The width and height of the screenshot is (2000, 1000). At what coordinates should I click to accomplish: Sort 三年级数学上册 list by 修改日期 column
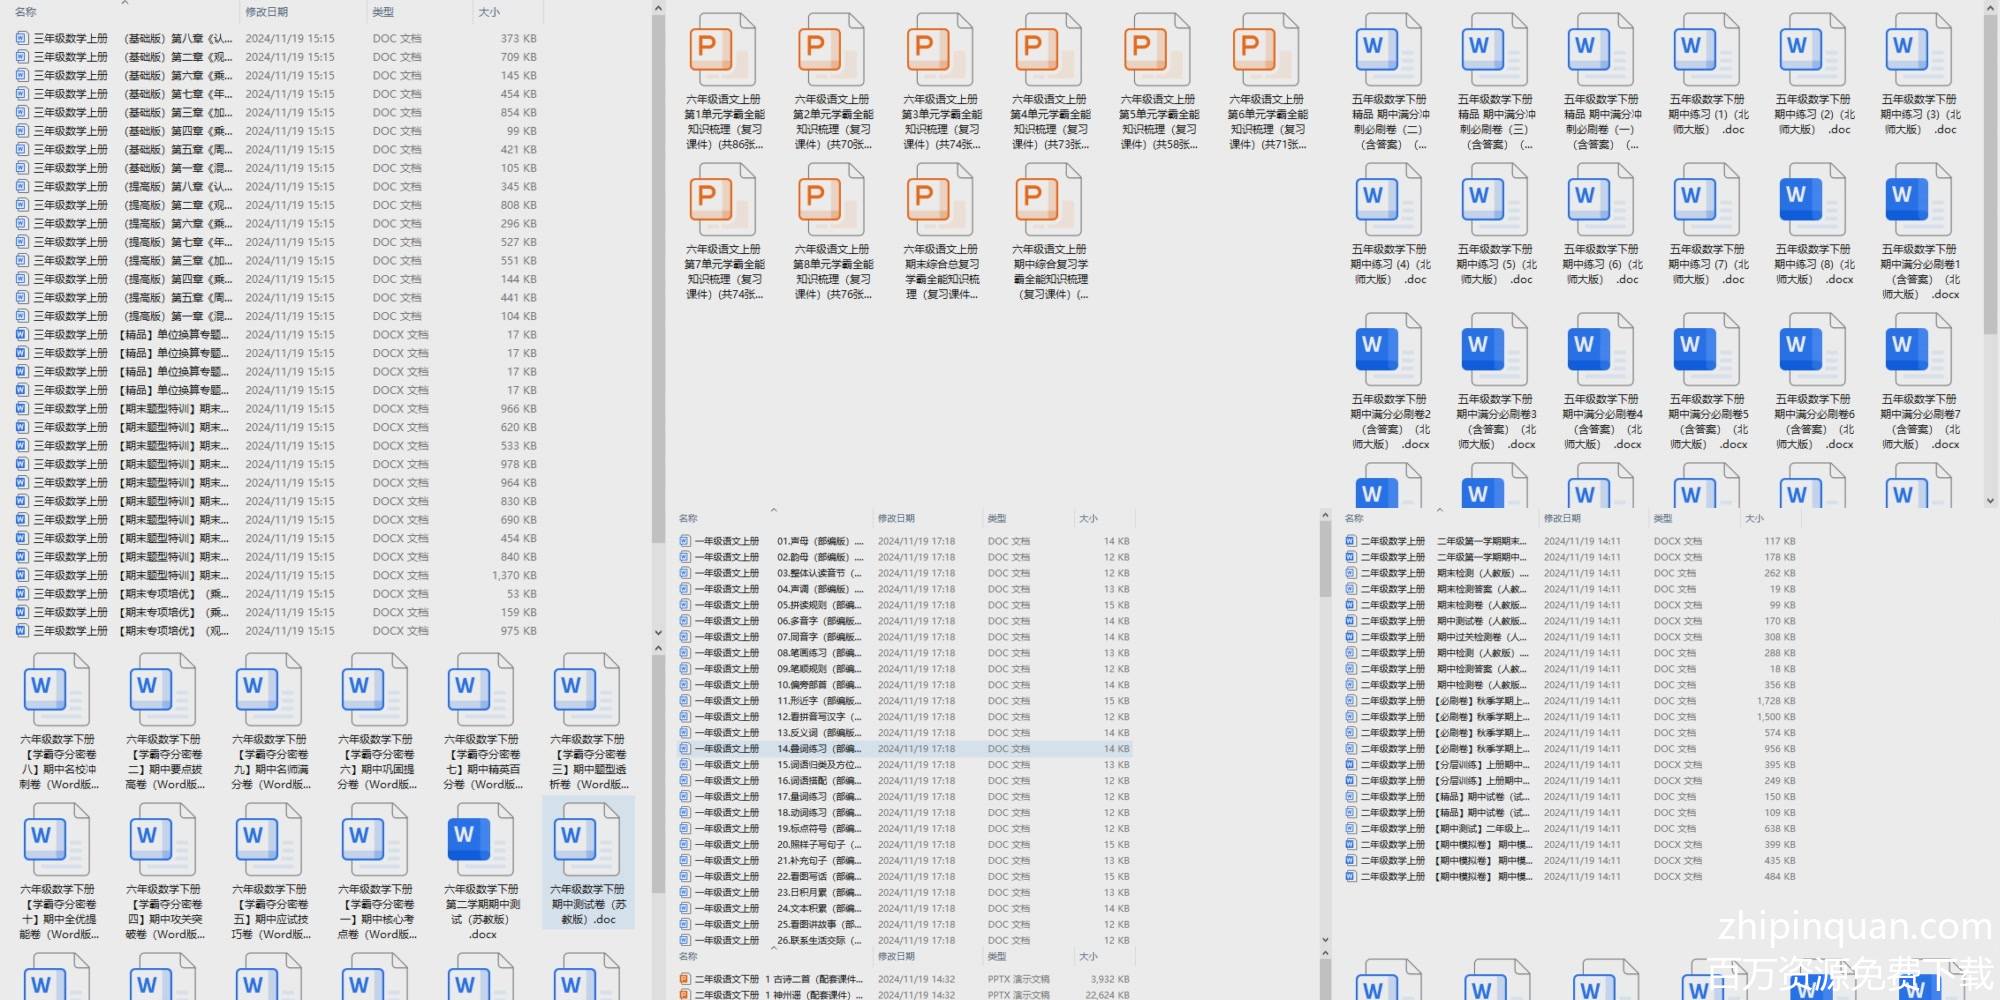point(267,12)
